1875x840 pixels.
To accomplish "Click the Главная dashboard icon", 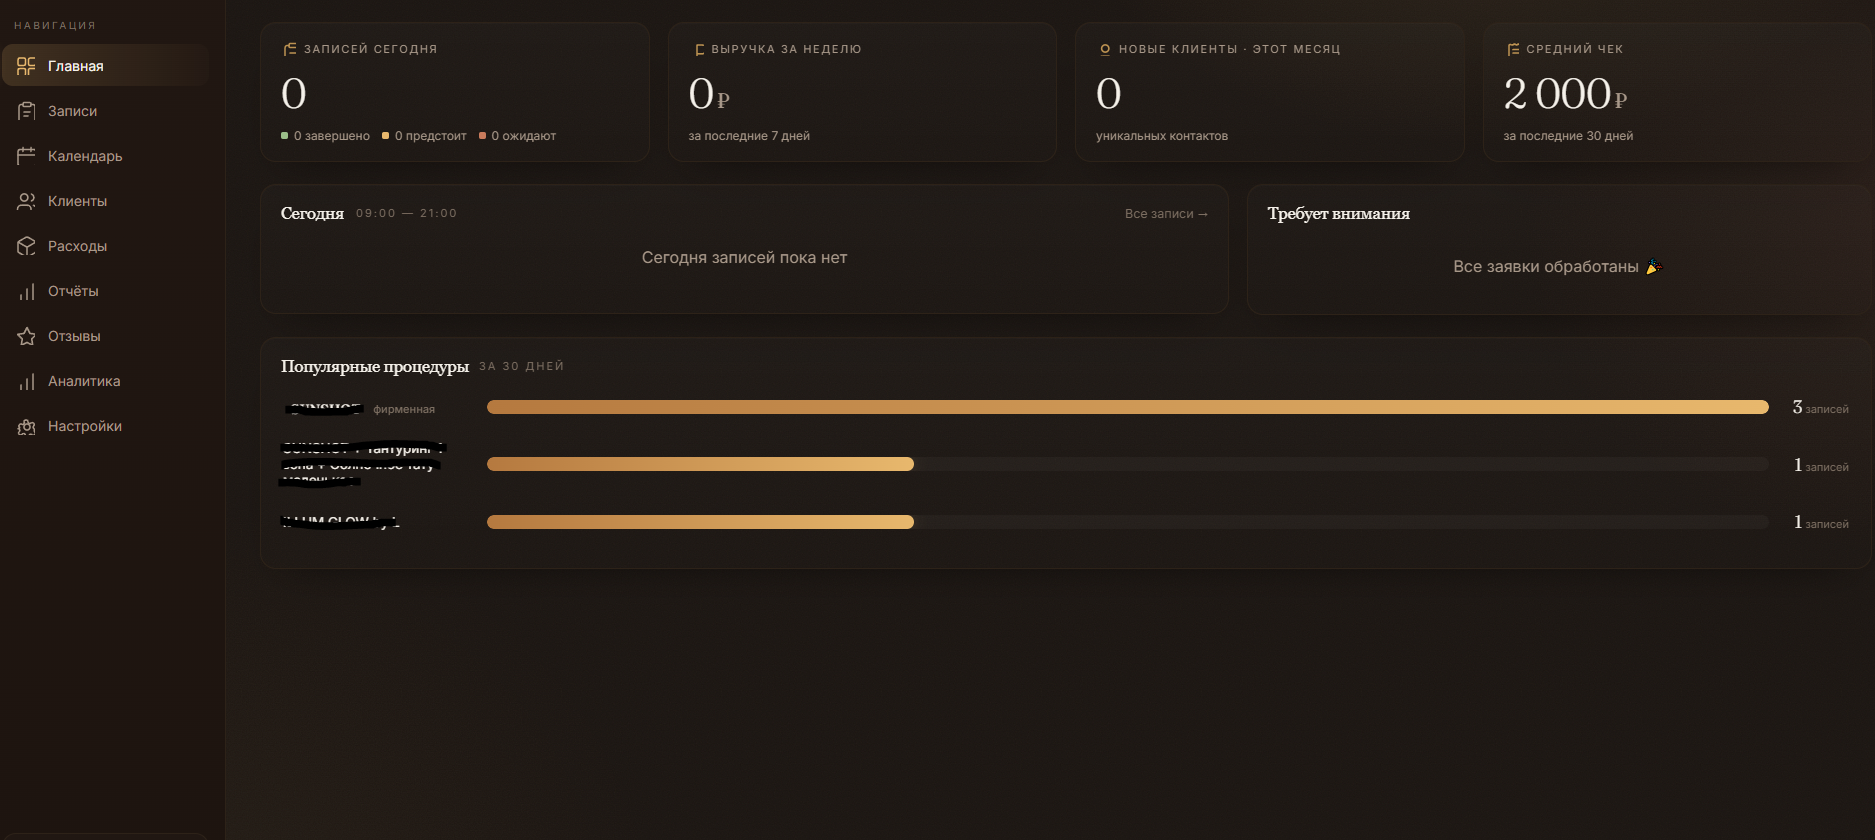I will tap(26, 66).
